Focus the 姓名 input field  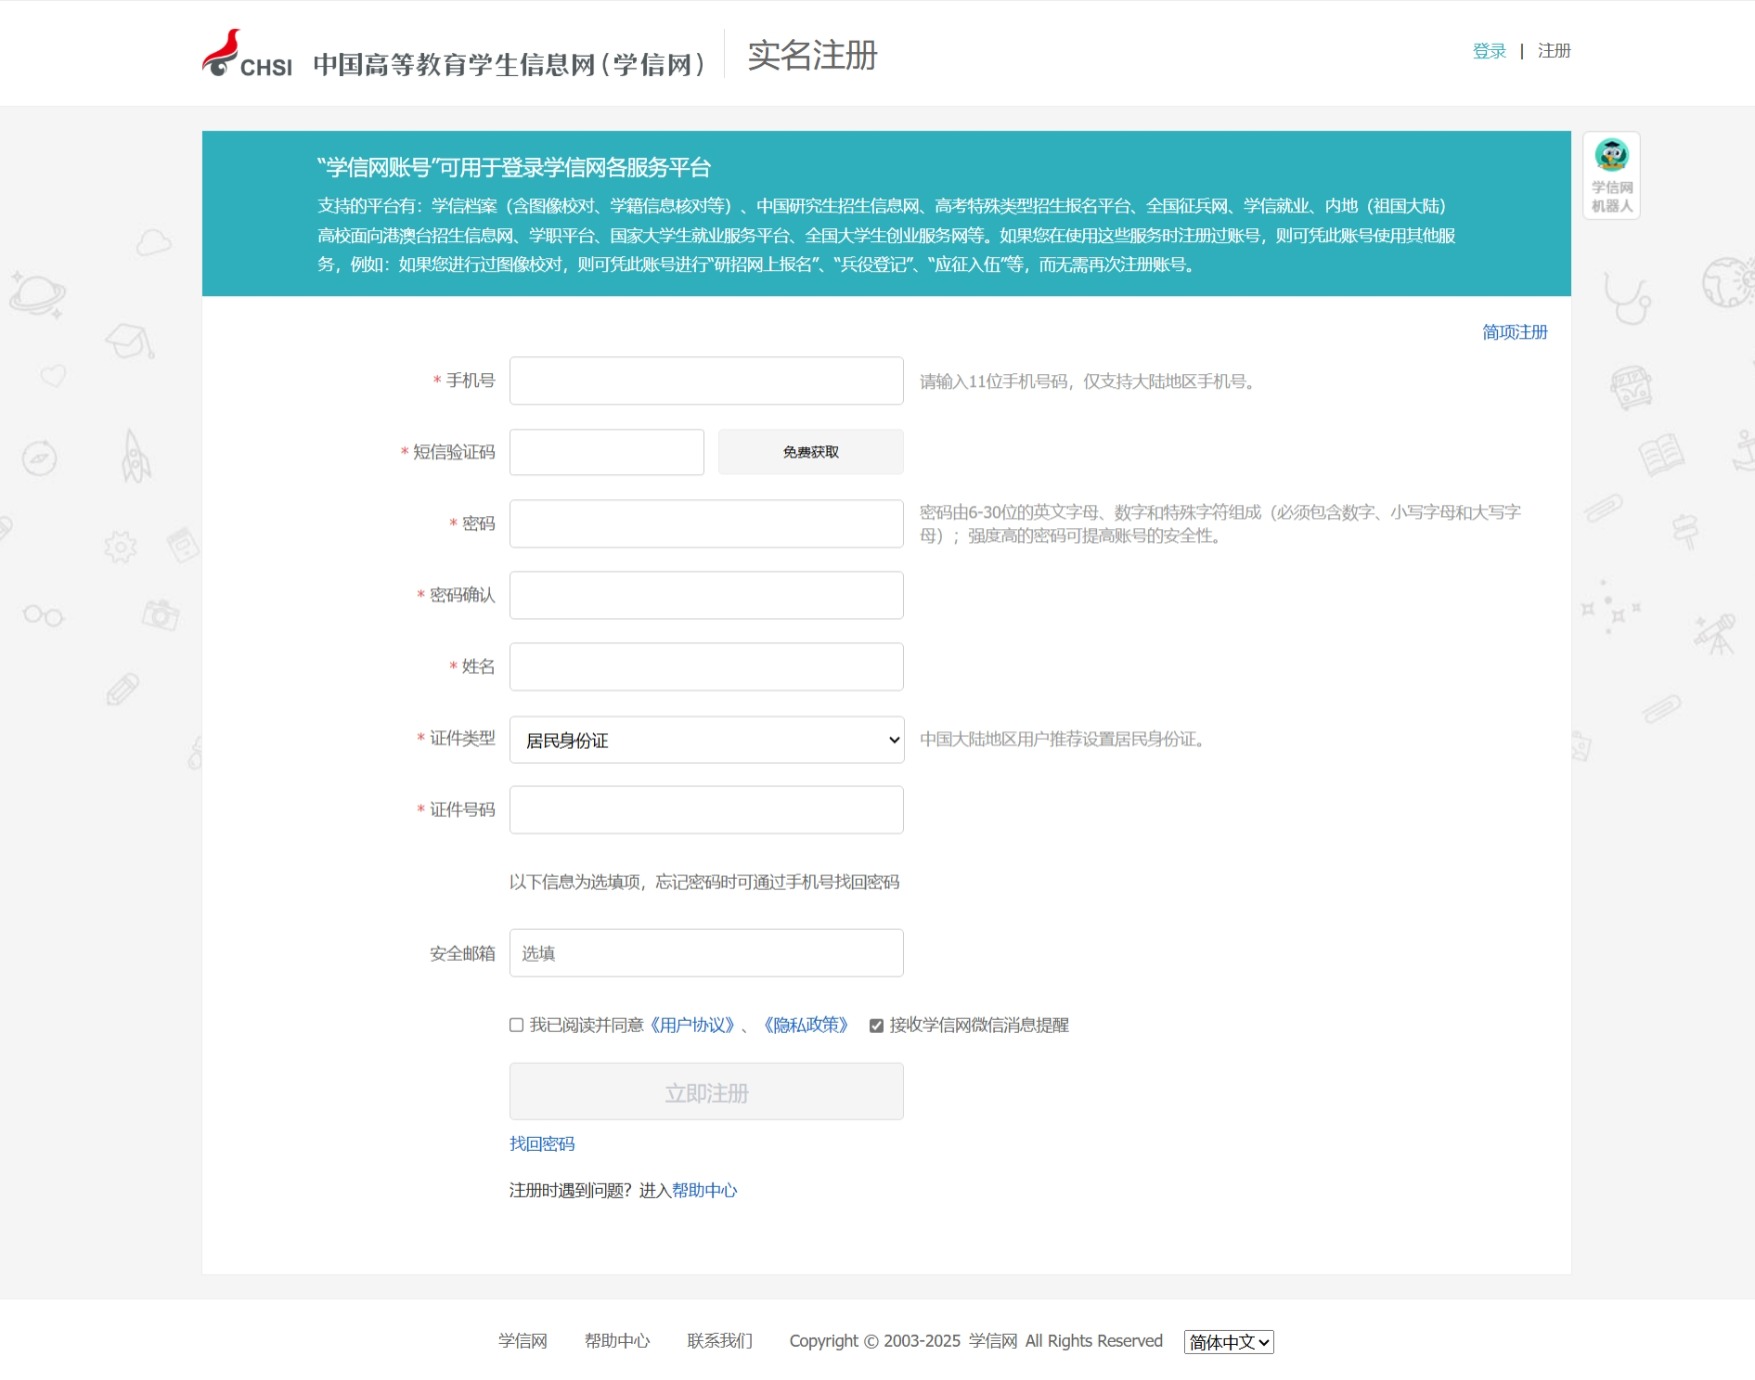click(x=706, y=667)
